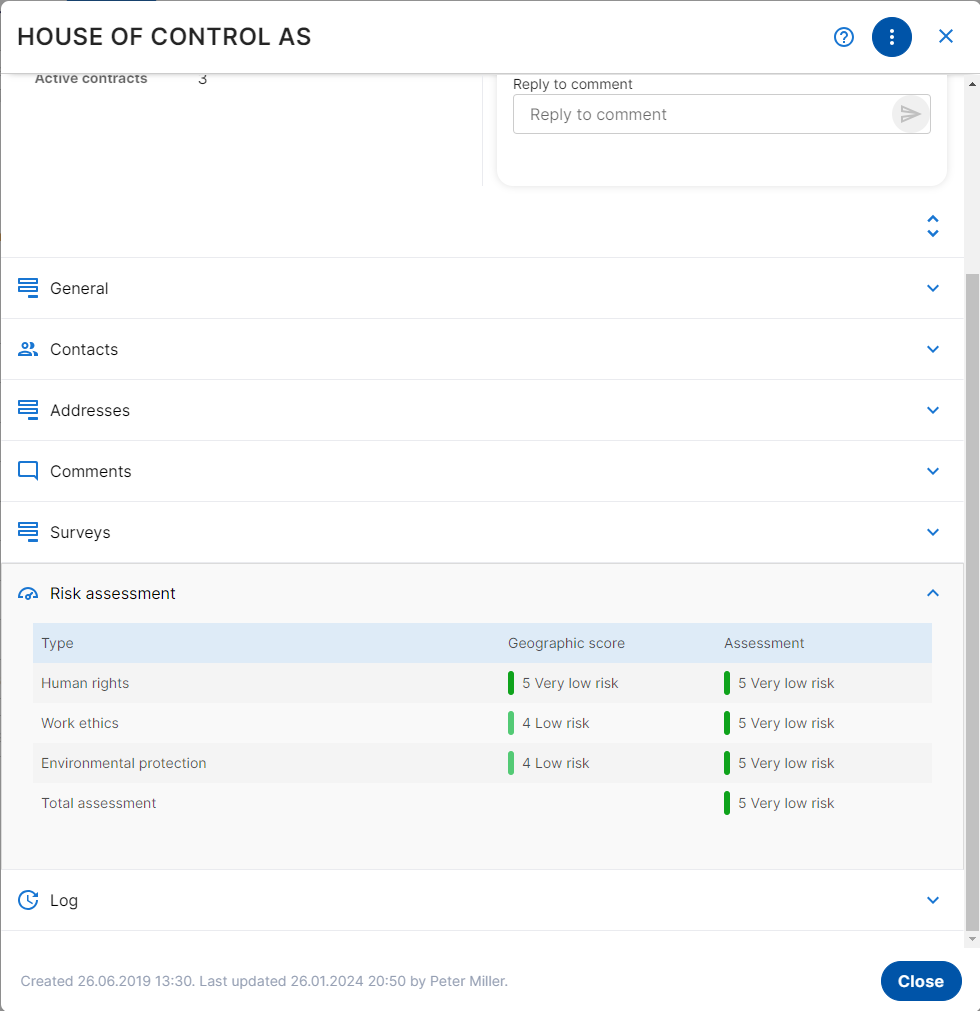Screen dimensions: 980x1011
Task: Open the Addresses section title
Action: click(x=90, y=410)
